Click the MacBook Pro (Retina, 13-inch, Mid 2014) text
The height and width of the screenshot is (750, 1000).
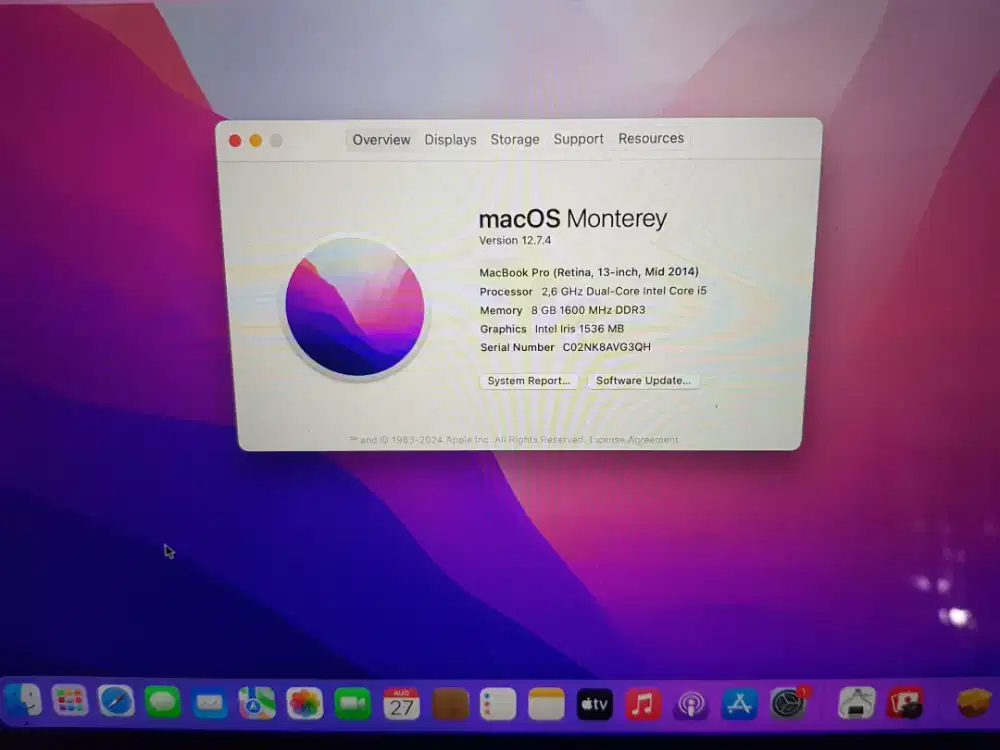589,272
